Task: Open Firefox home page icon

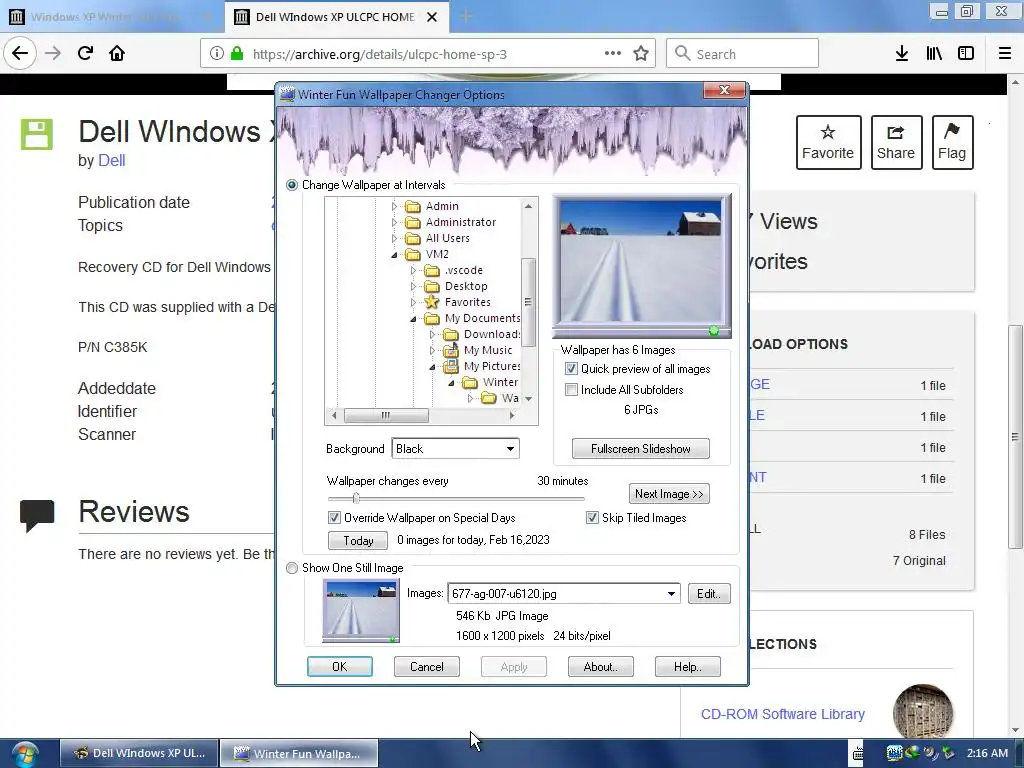Action: click(117, 54)
